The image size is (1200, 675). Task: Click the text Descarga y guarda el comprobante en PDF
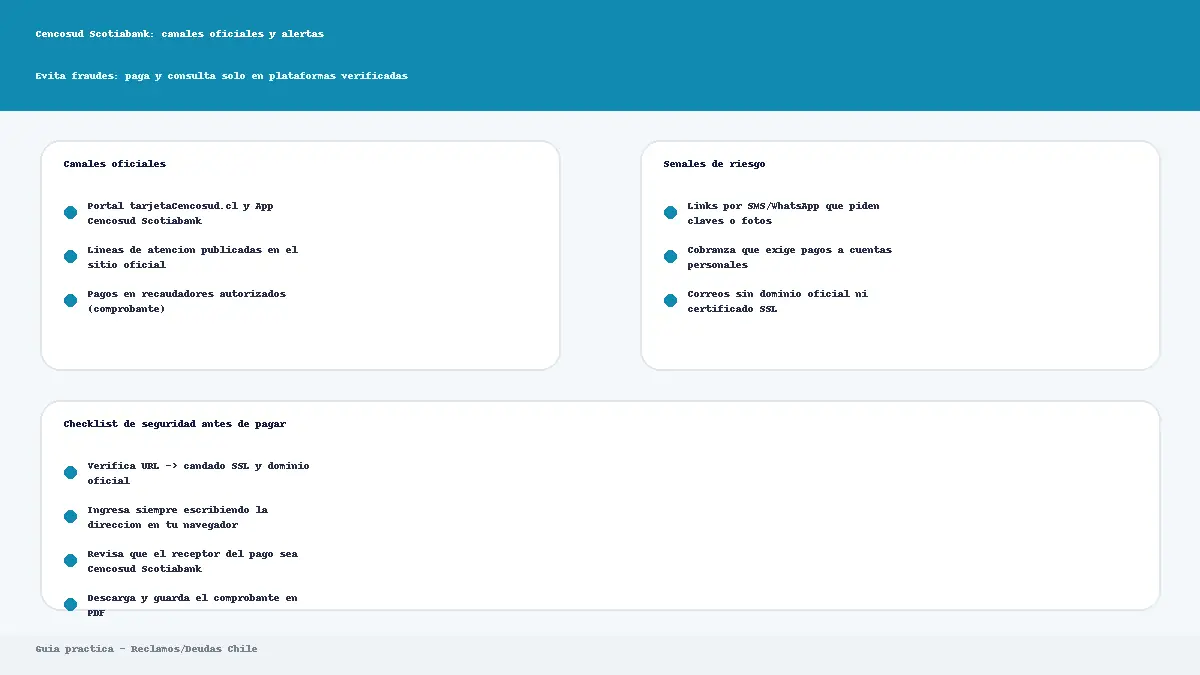(x=192, y=604)
